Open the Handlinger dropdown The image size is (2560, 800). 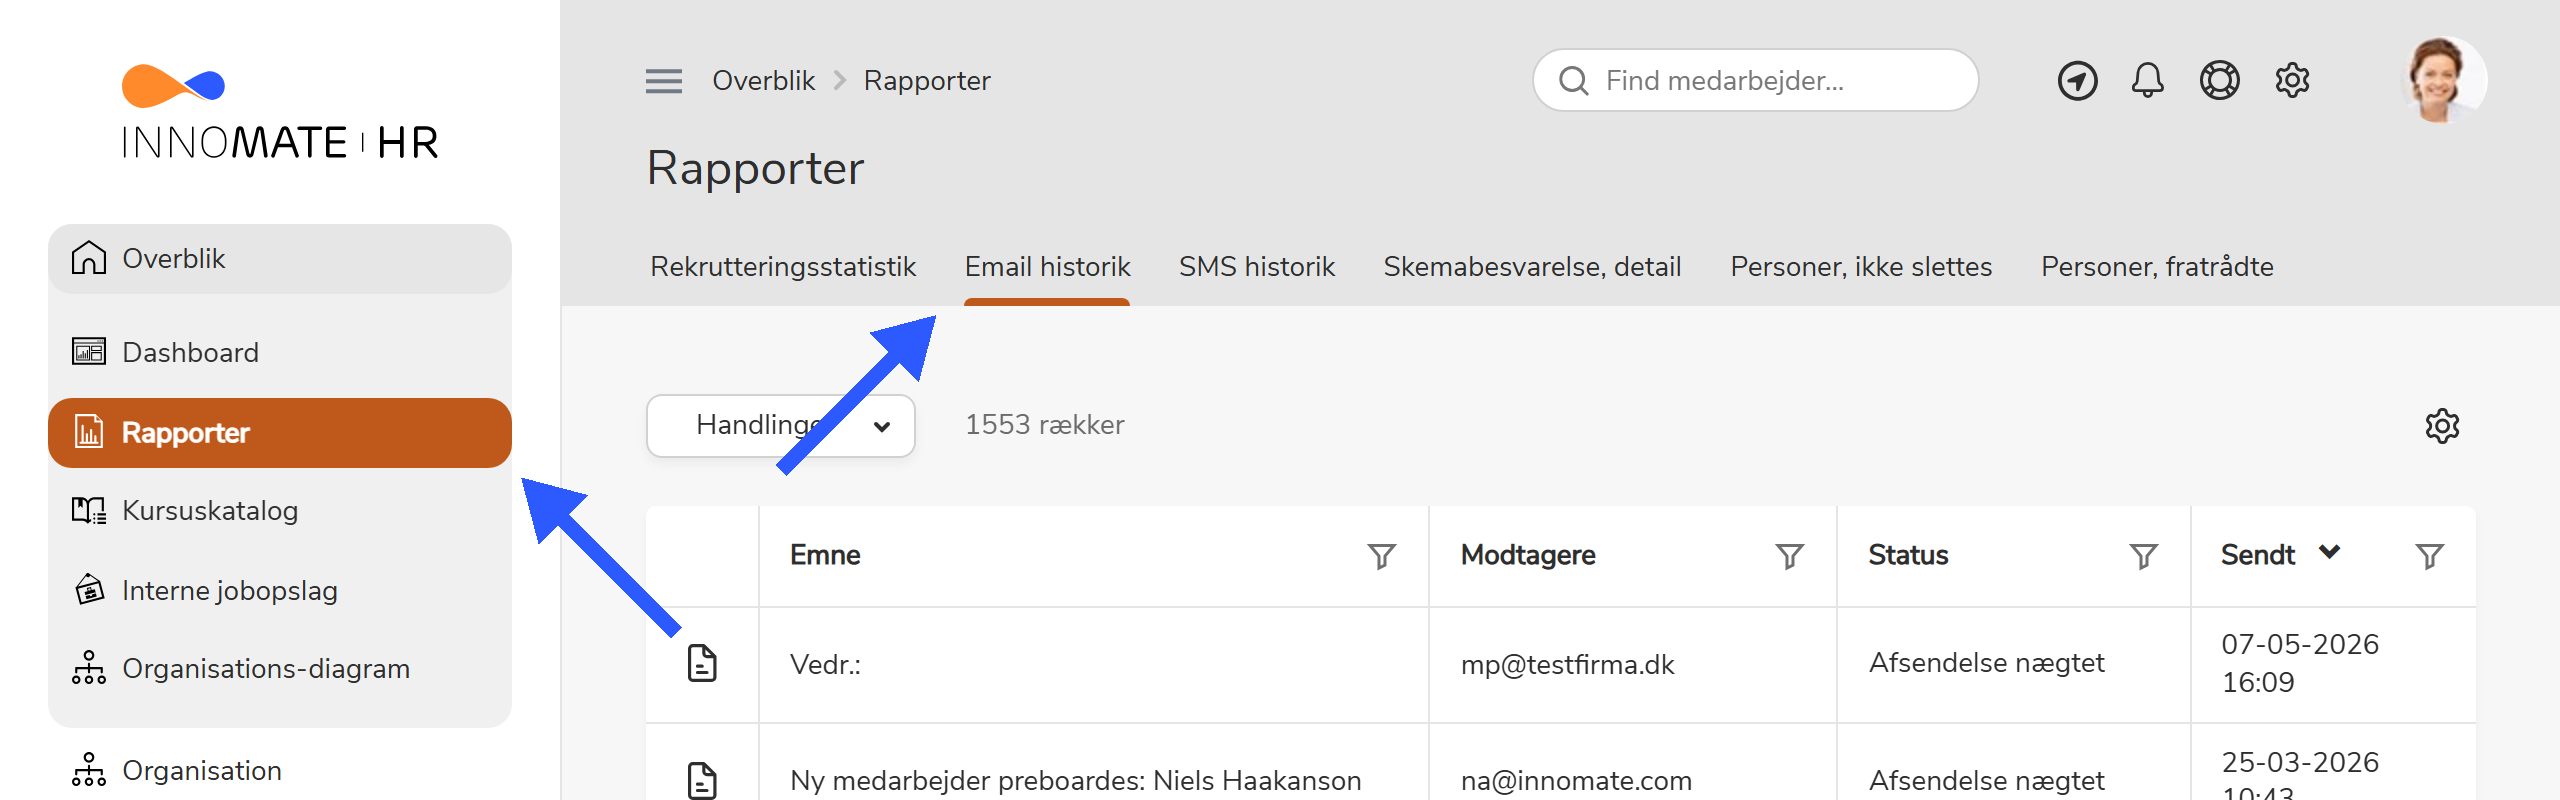point(781,426)
